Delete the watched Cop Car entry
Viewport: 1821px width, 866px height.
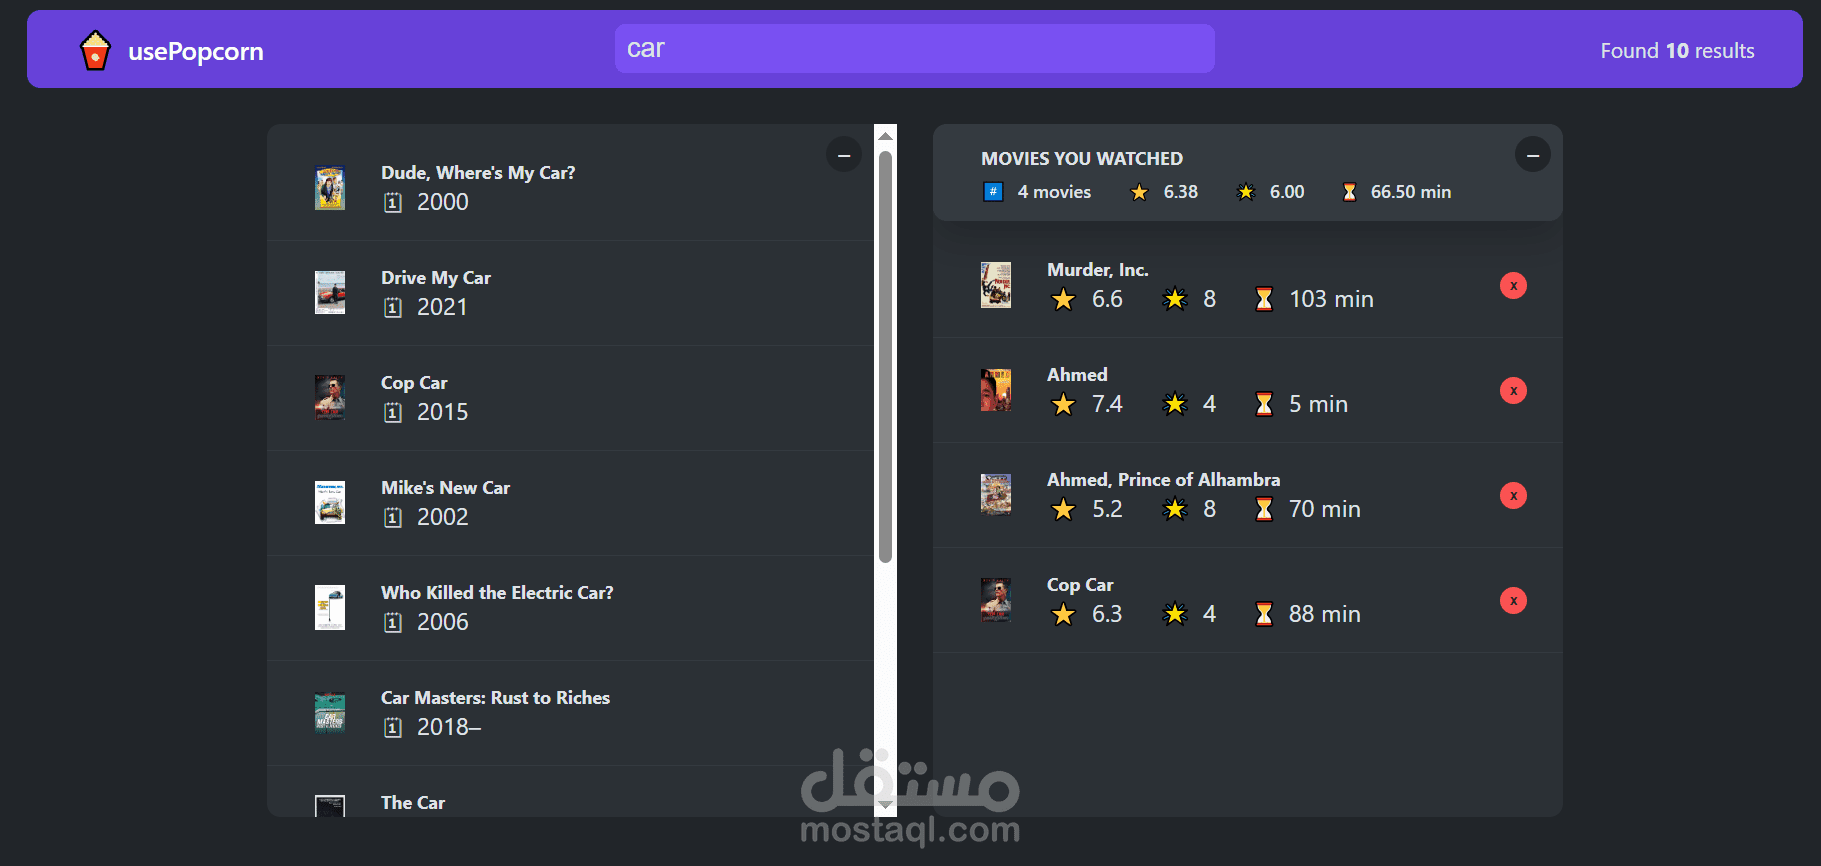1513,601
